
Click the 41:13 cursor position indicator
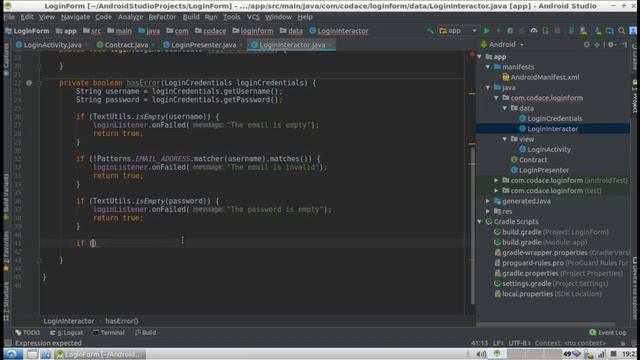click(480, 343)
